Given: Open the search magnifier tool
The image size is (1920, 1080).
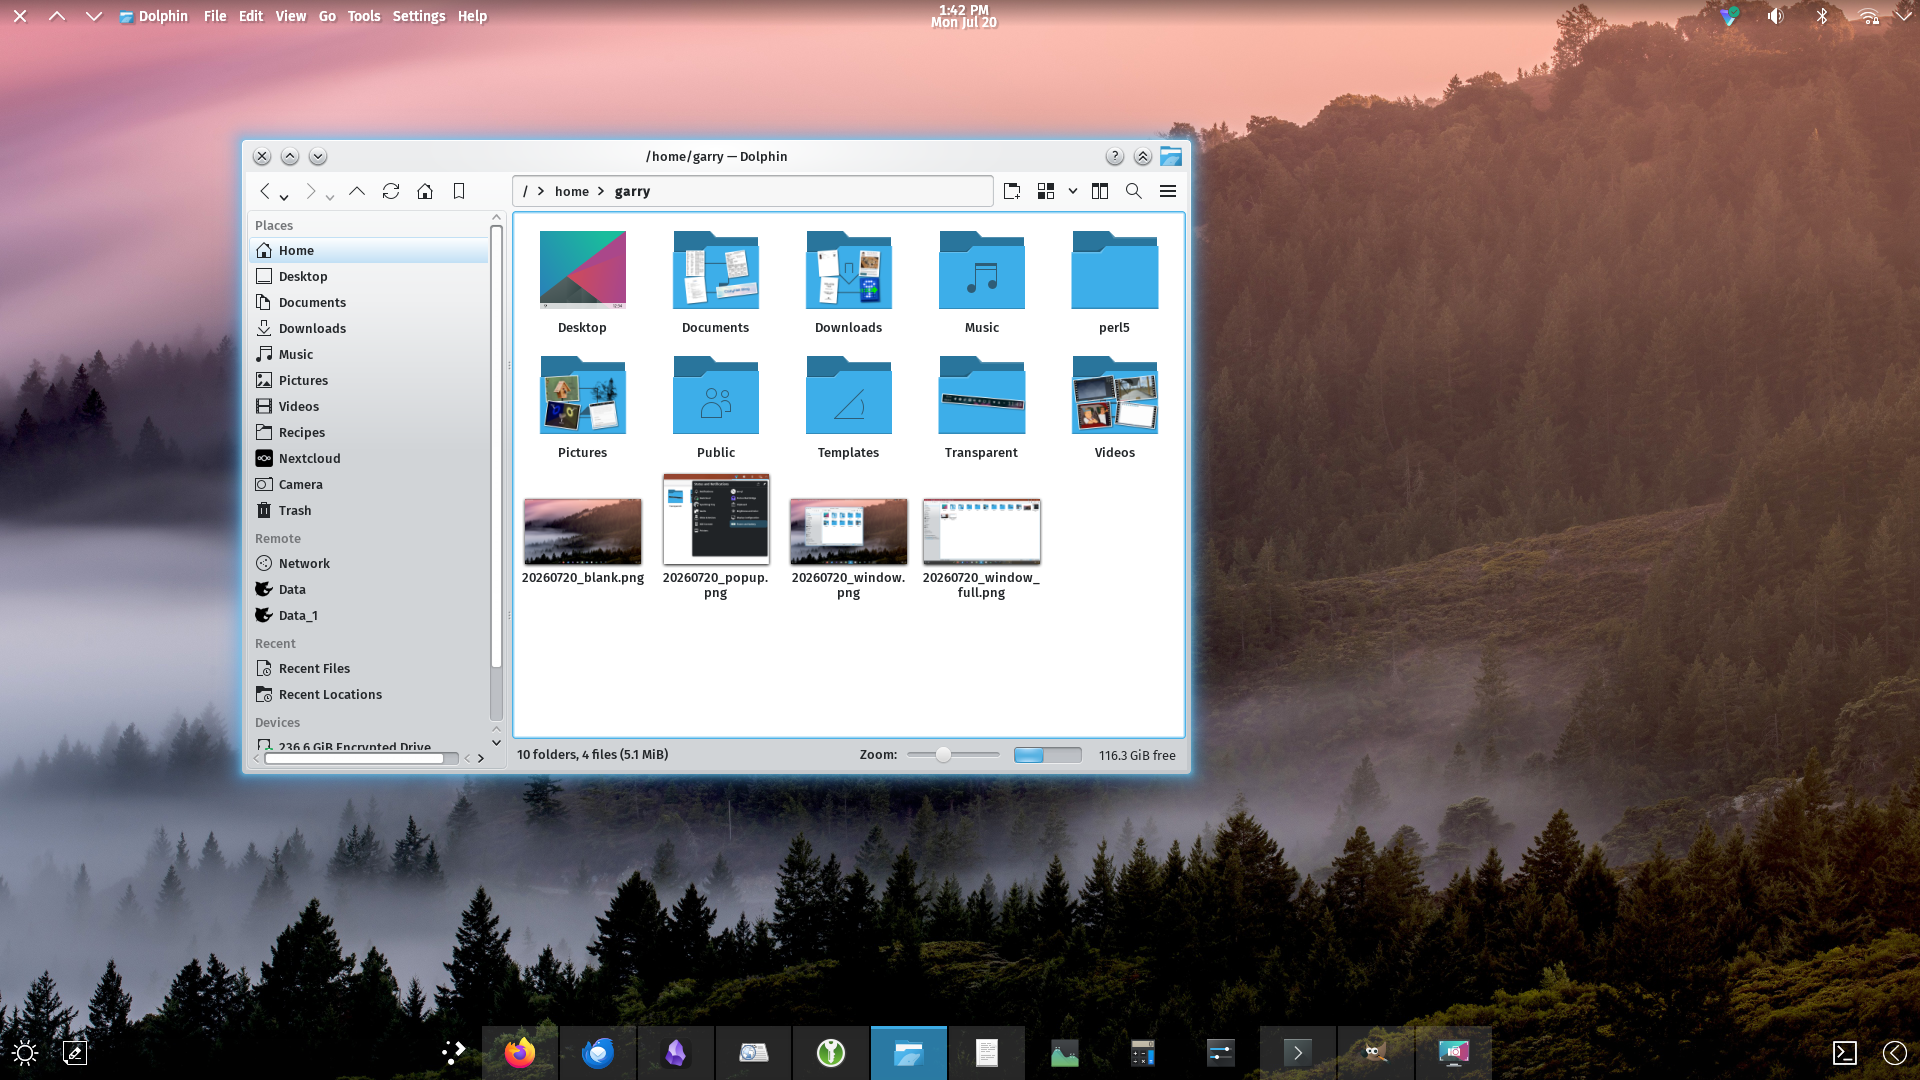Looking at the screenshot, I should (x=1134, y=191).
